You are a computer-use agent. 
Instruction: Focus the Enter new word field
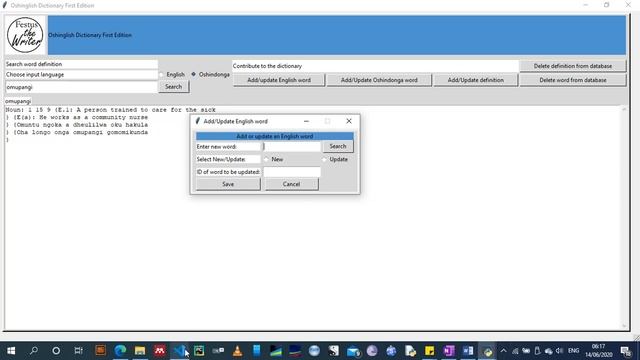[292, 147]
